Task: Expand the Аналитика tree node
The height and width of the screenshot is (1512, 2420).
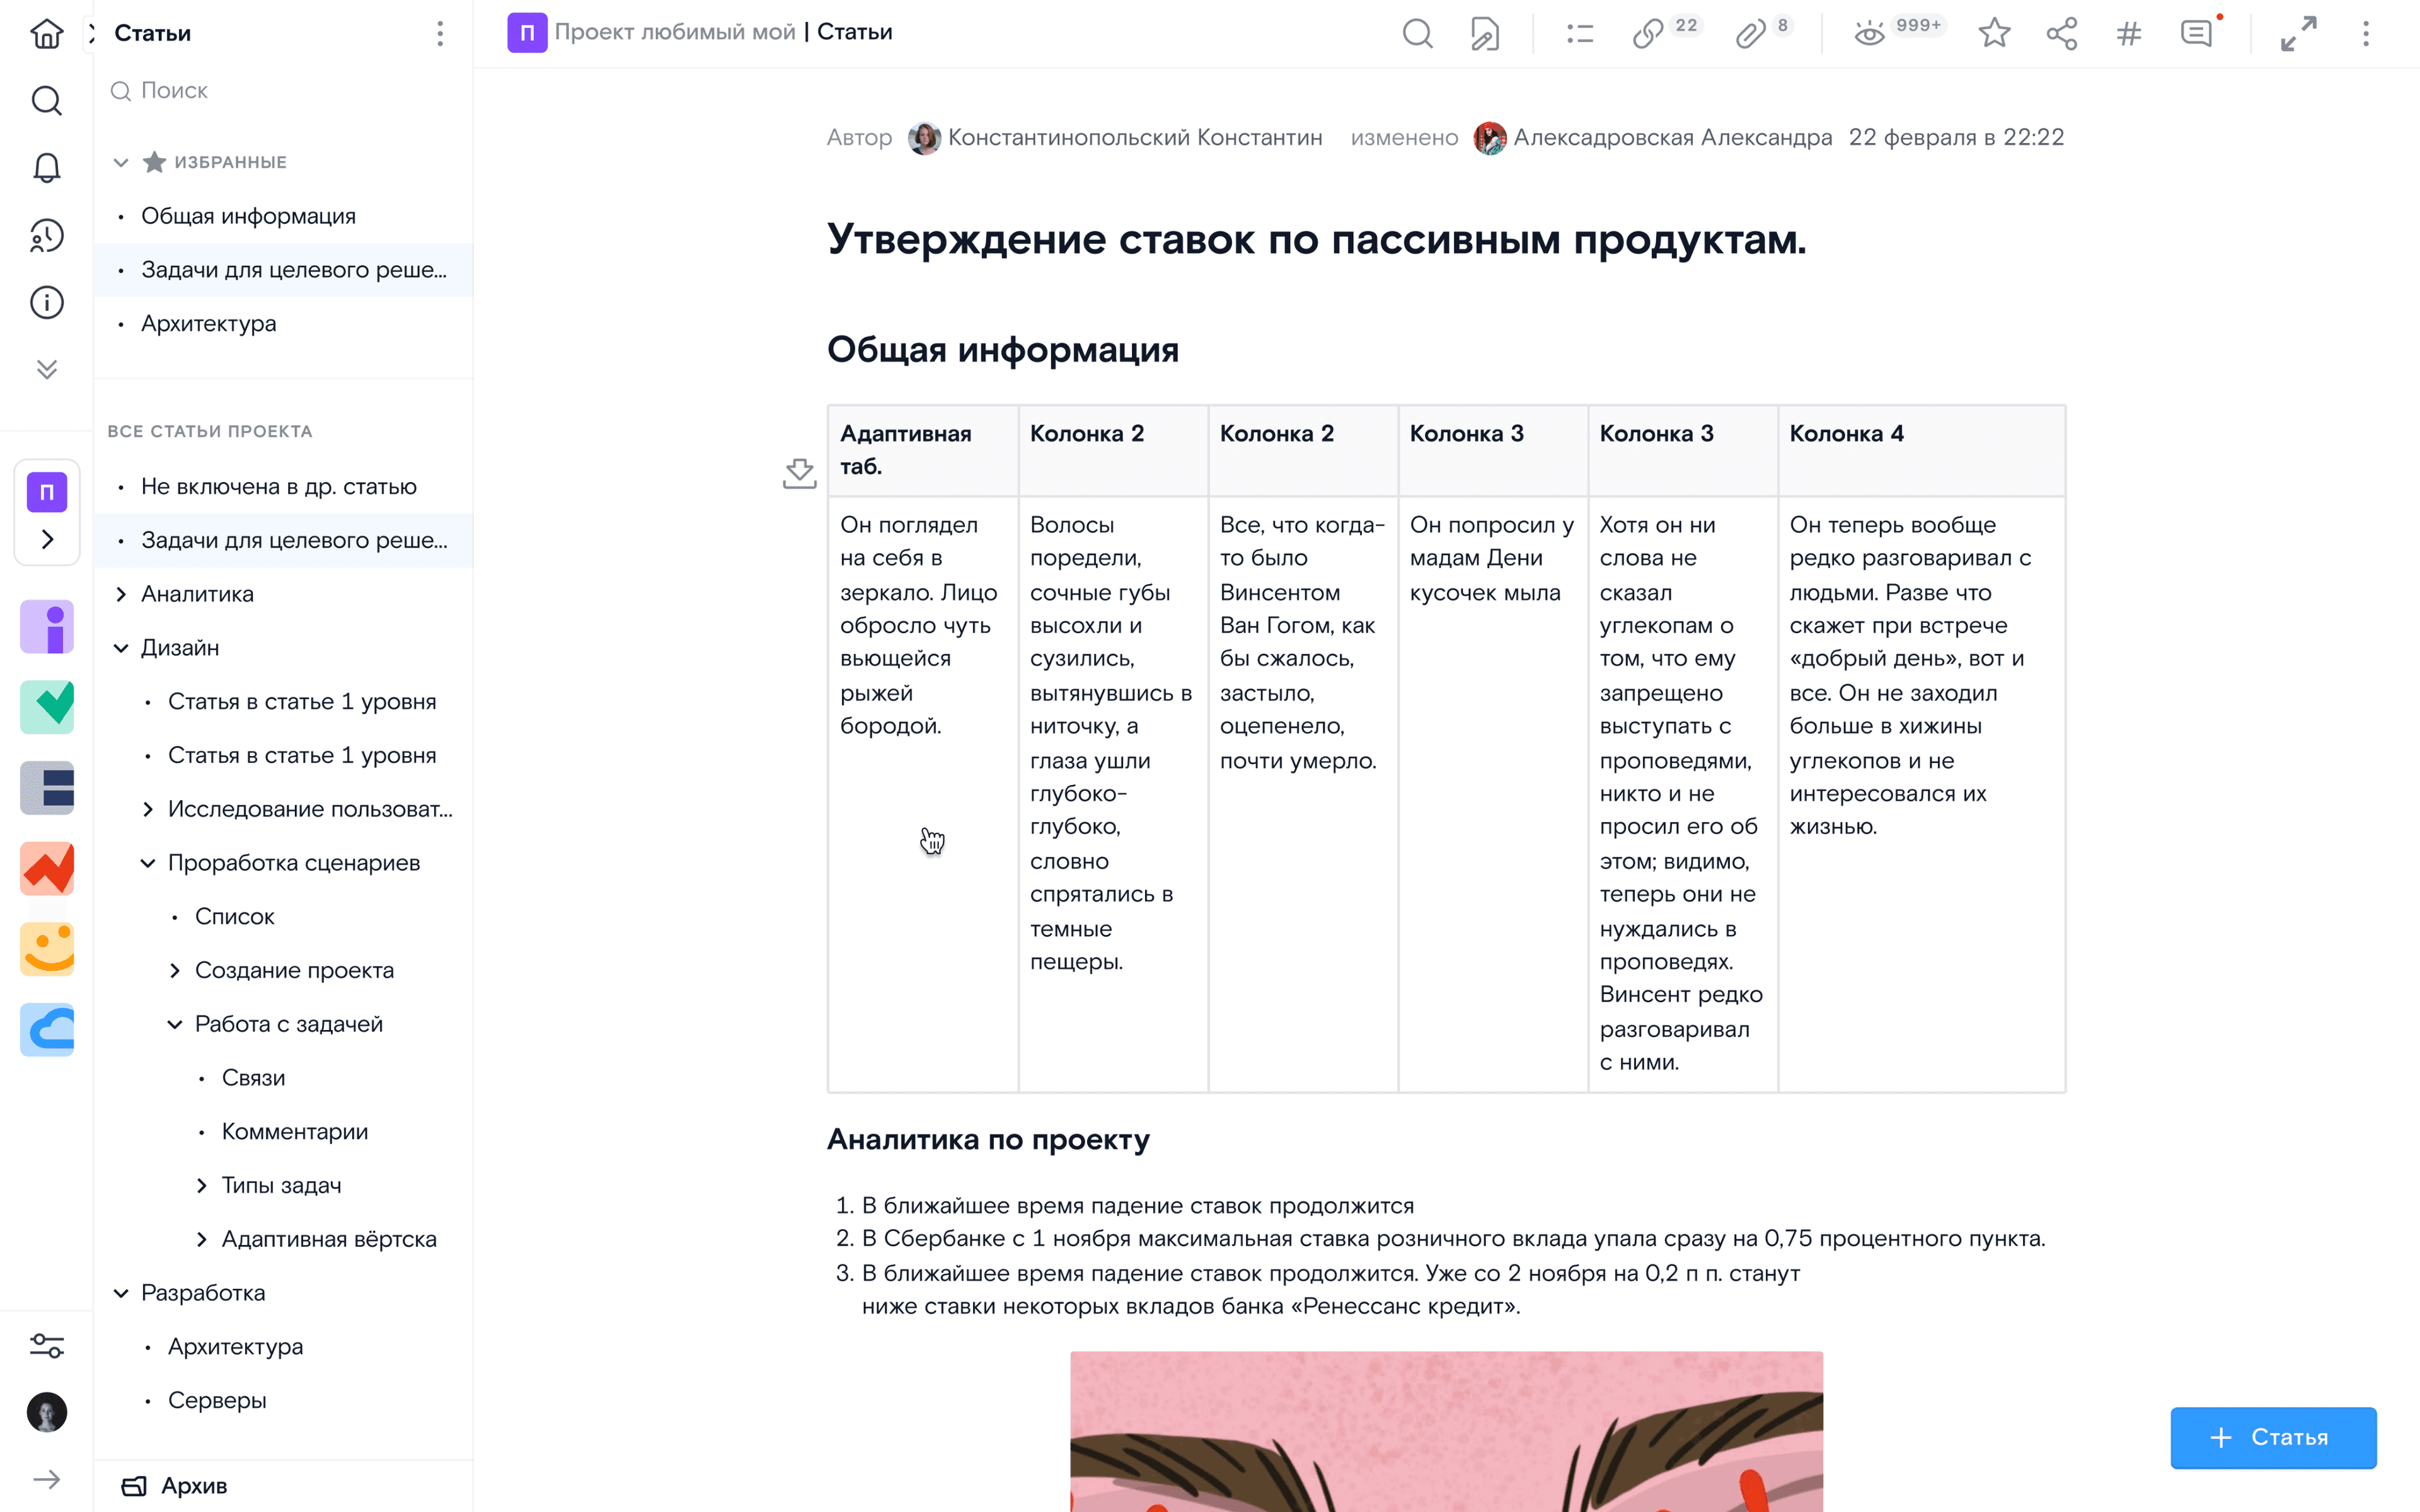Action: click(121, 594)
